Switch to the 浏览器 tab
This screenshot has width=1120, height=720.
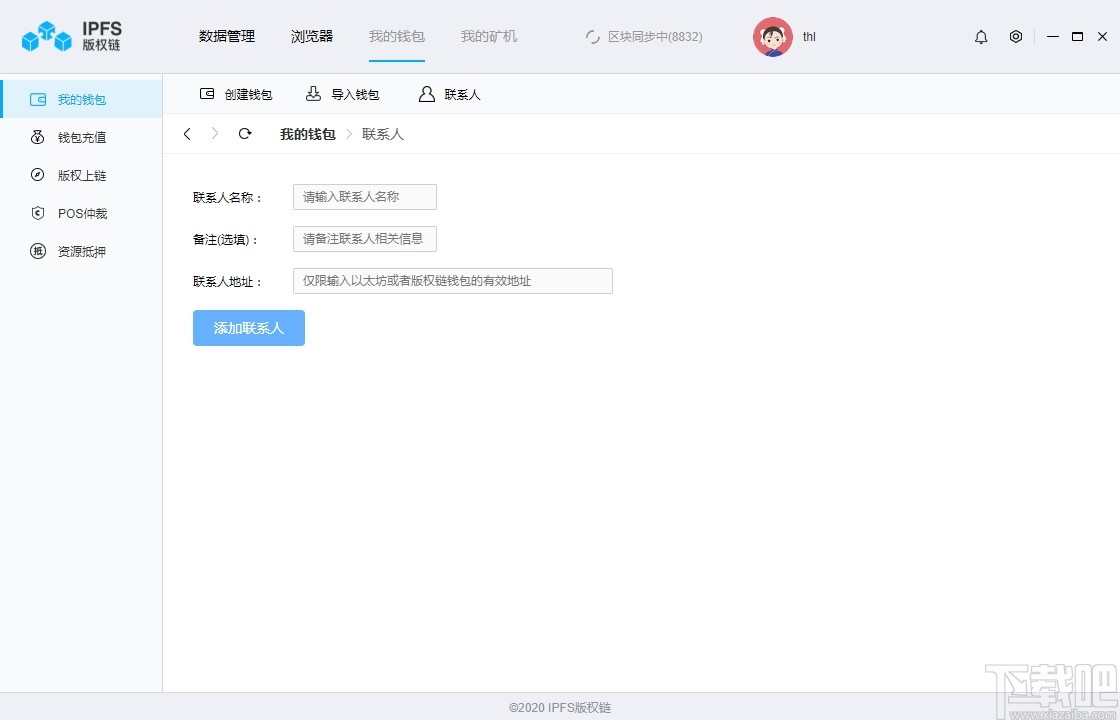click(311, 36)
